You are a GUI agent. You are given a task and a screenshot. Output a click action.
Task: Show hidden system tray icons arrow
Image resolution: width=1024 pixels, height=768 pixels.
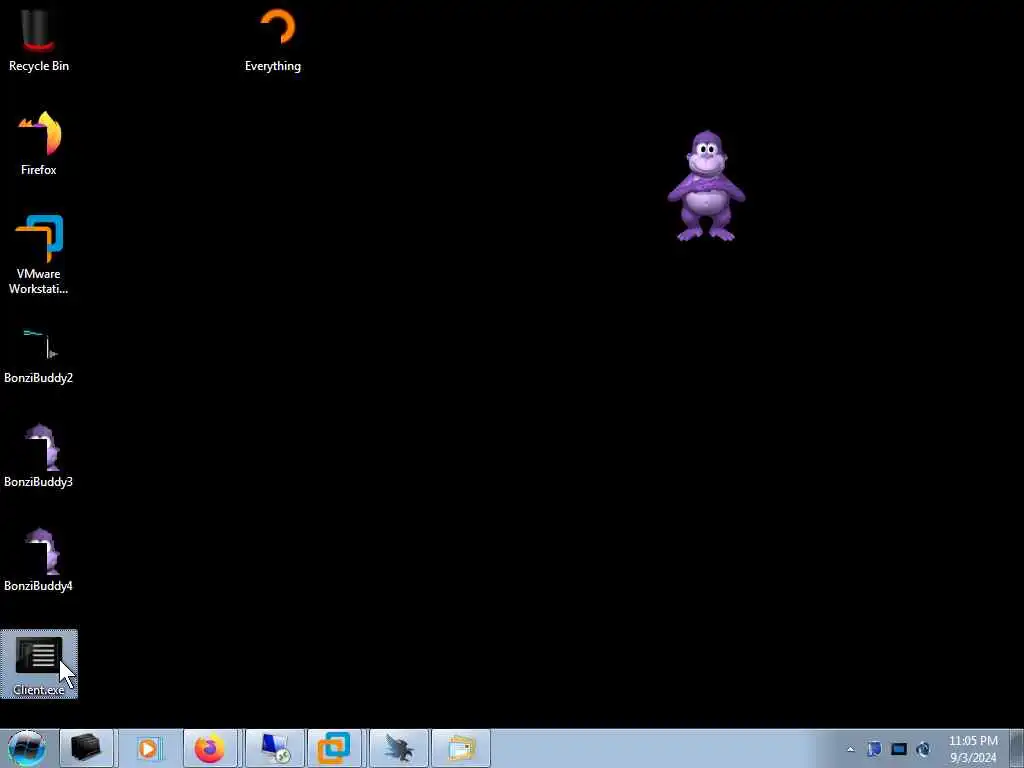[850, 750]
